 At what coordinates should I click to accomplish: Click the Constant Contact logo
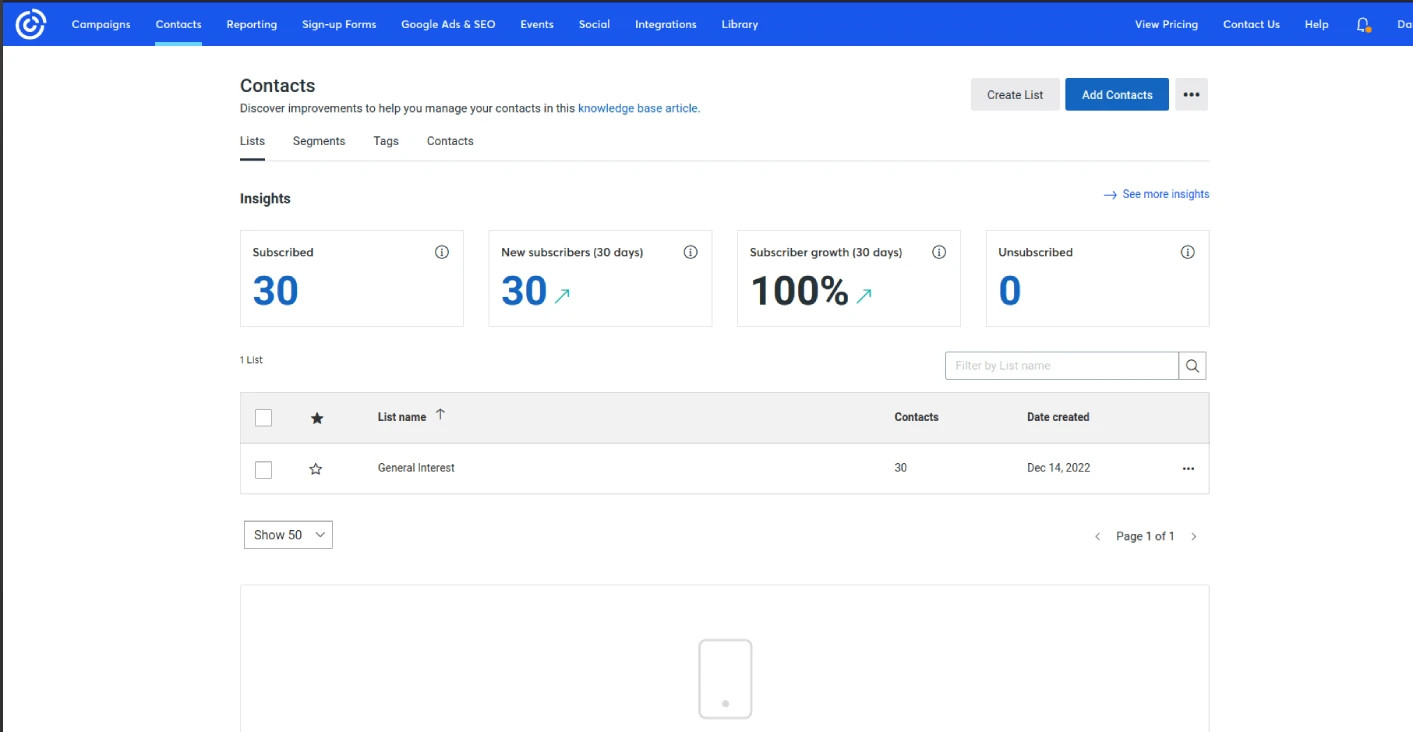(29, 23)
